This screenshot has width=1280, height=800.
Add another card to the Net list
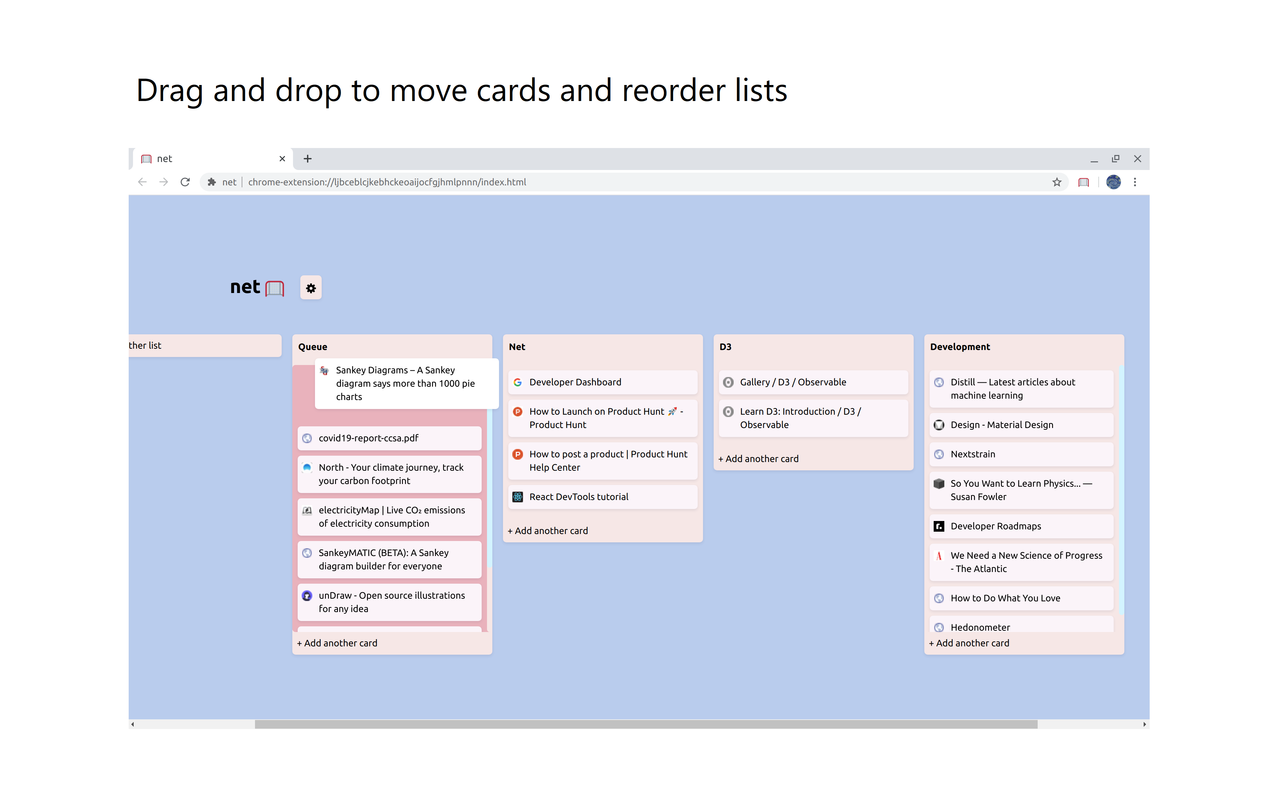pos(548,531)
